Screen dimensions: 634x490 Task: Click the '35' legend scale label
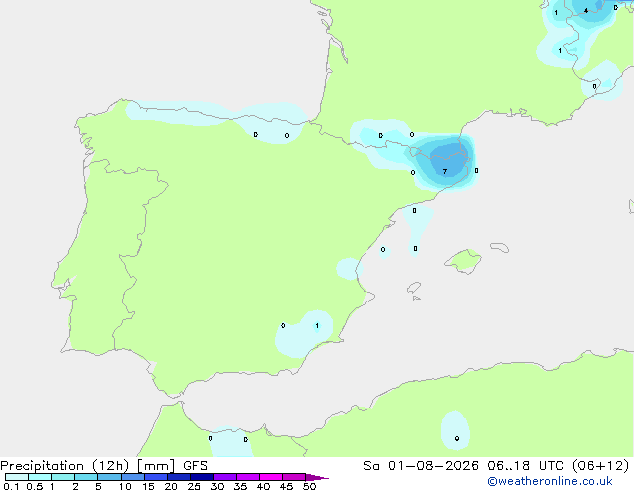pos(240,486)
